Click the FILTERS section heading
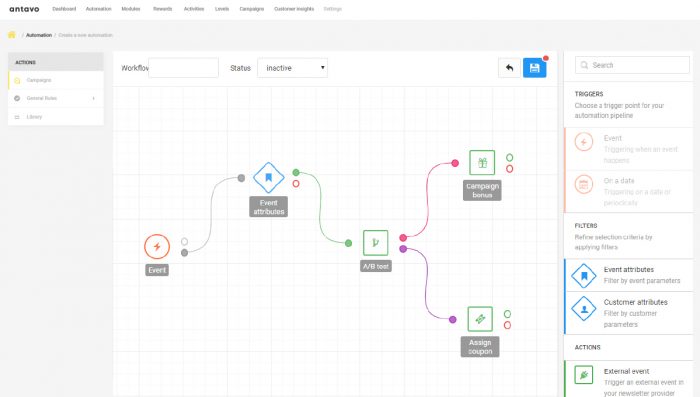The height and width of the screenshot is (397, 700). [586, 226]
